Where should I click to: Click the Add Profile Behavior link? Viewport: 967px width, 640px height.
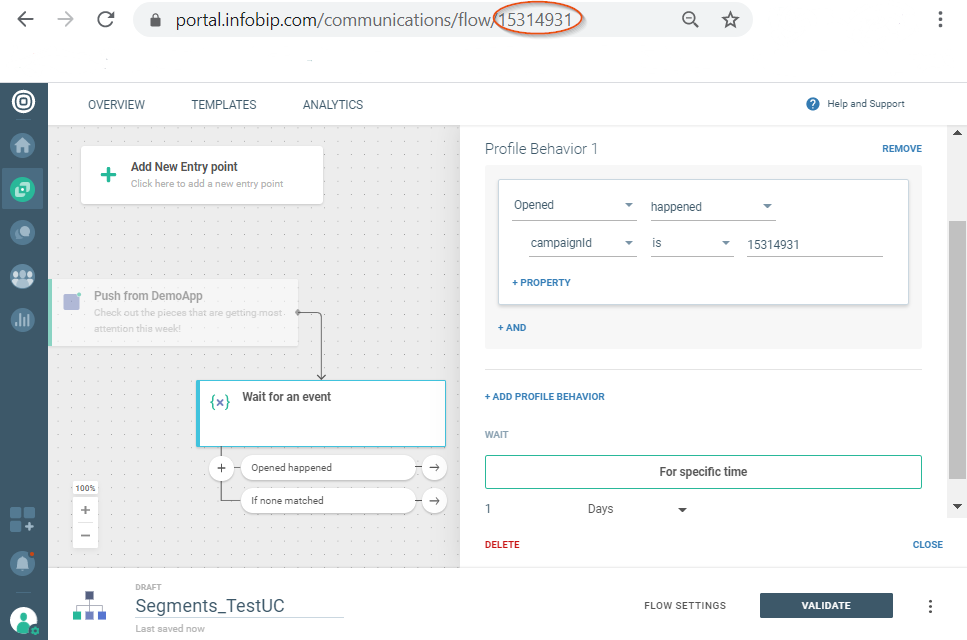tap(545, 397)
